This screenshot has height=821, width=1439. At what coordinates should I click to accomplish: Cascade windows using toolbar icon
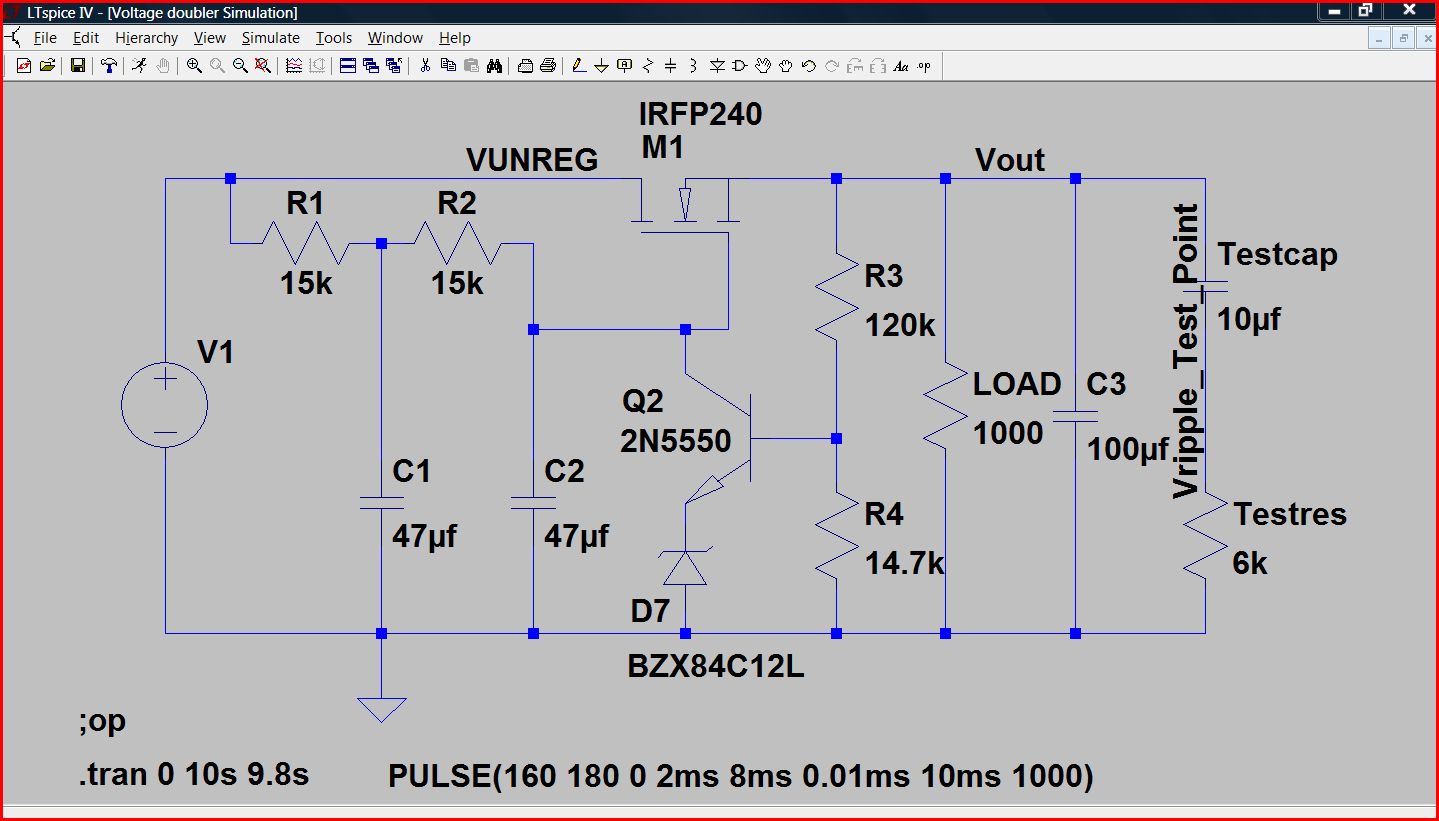(371, 66)
